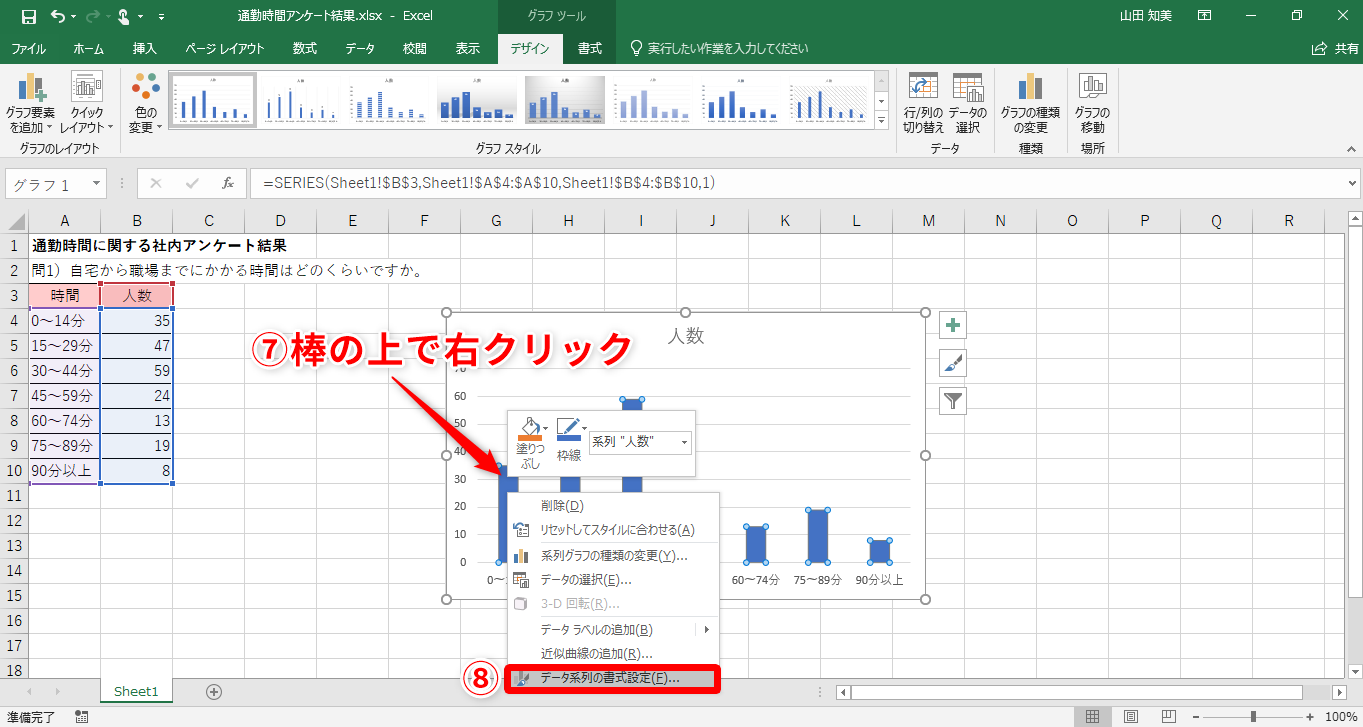The height and width of the screenshot is (727, 1363).
Task: Click the 100% zoom level
Action: [1340, 716]
